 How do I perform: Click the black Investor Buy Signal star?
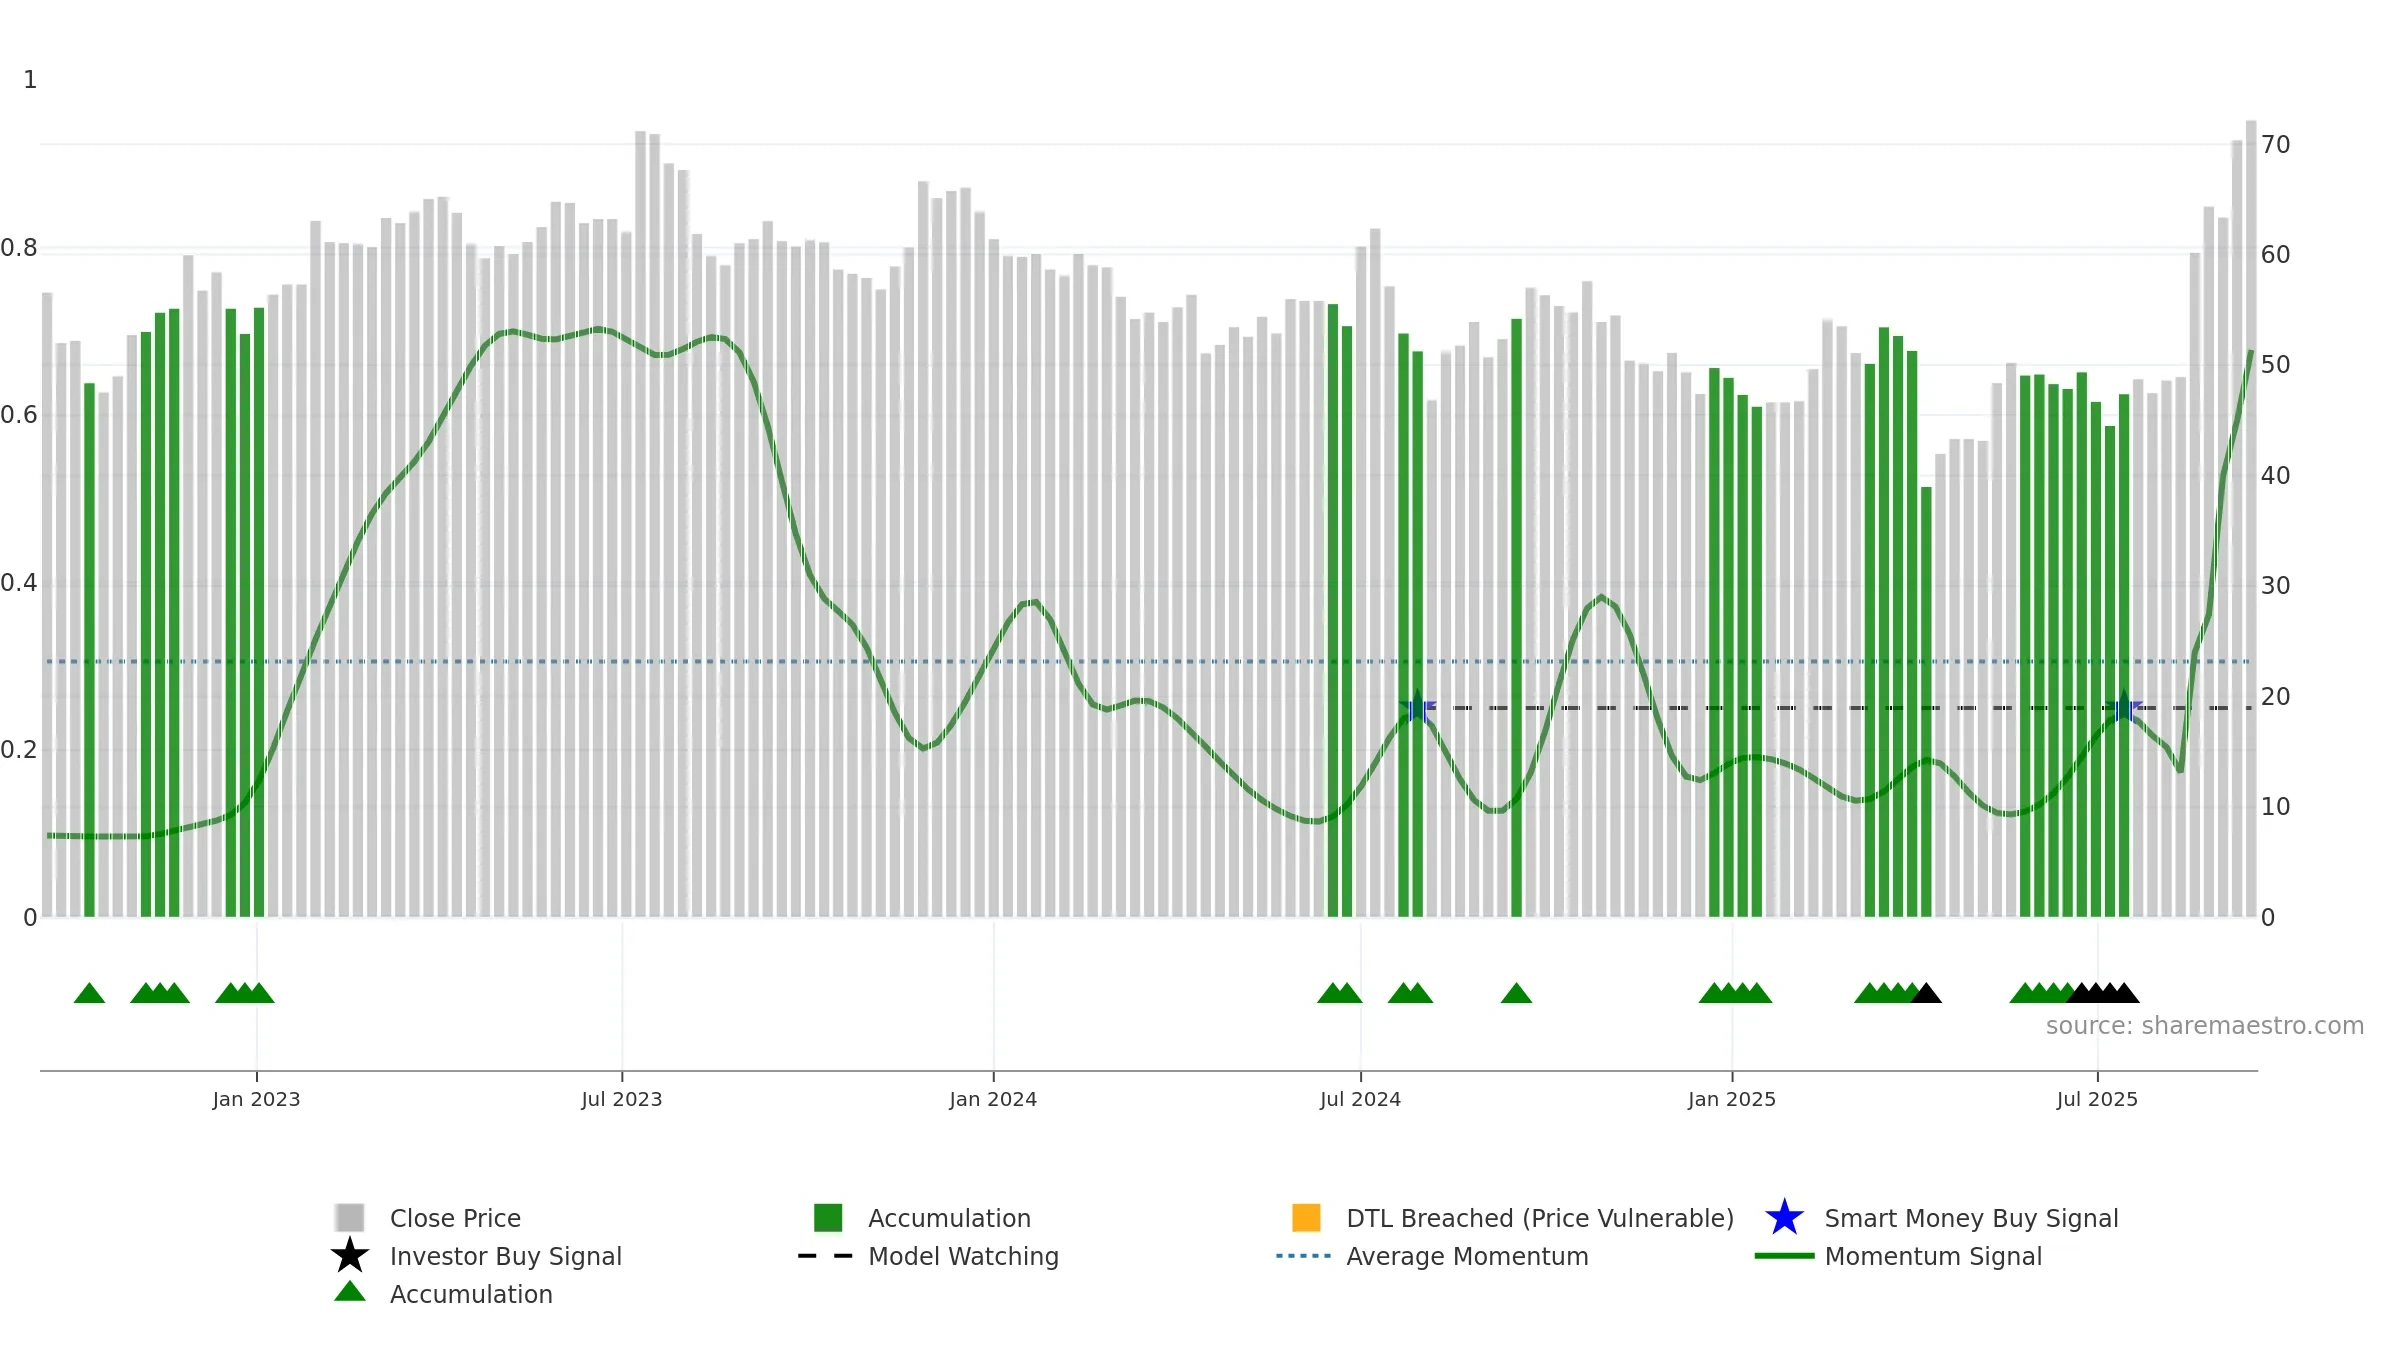[350, 1256]
